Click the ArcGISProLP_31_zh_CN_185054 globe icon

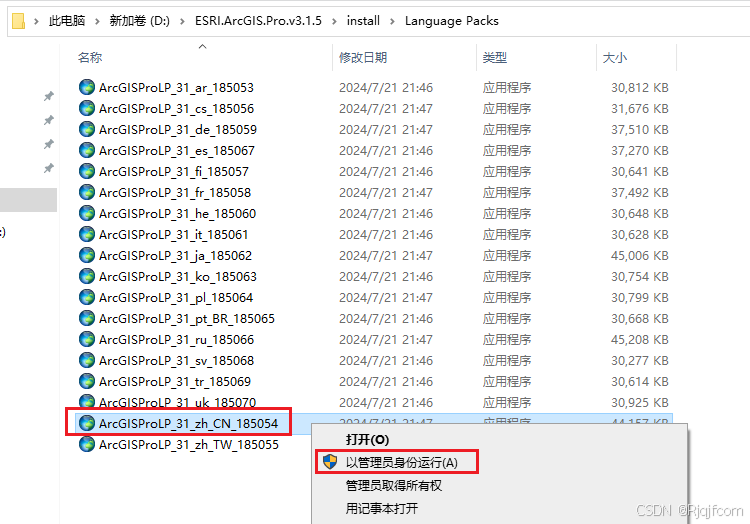click(87, 423)
